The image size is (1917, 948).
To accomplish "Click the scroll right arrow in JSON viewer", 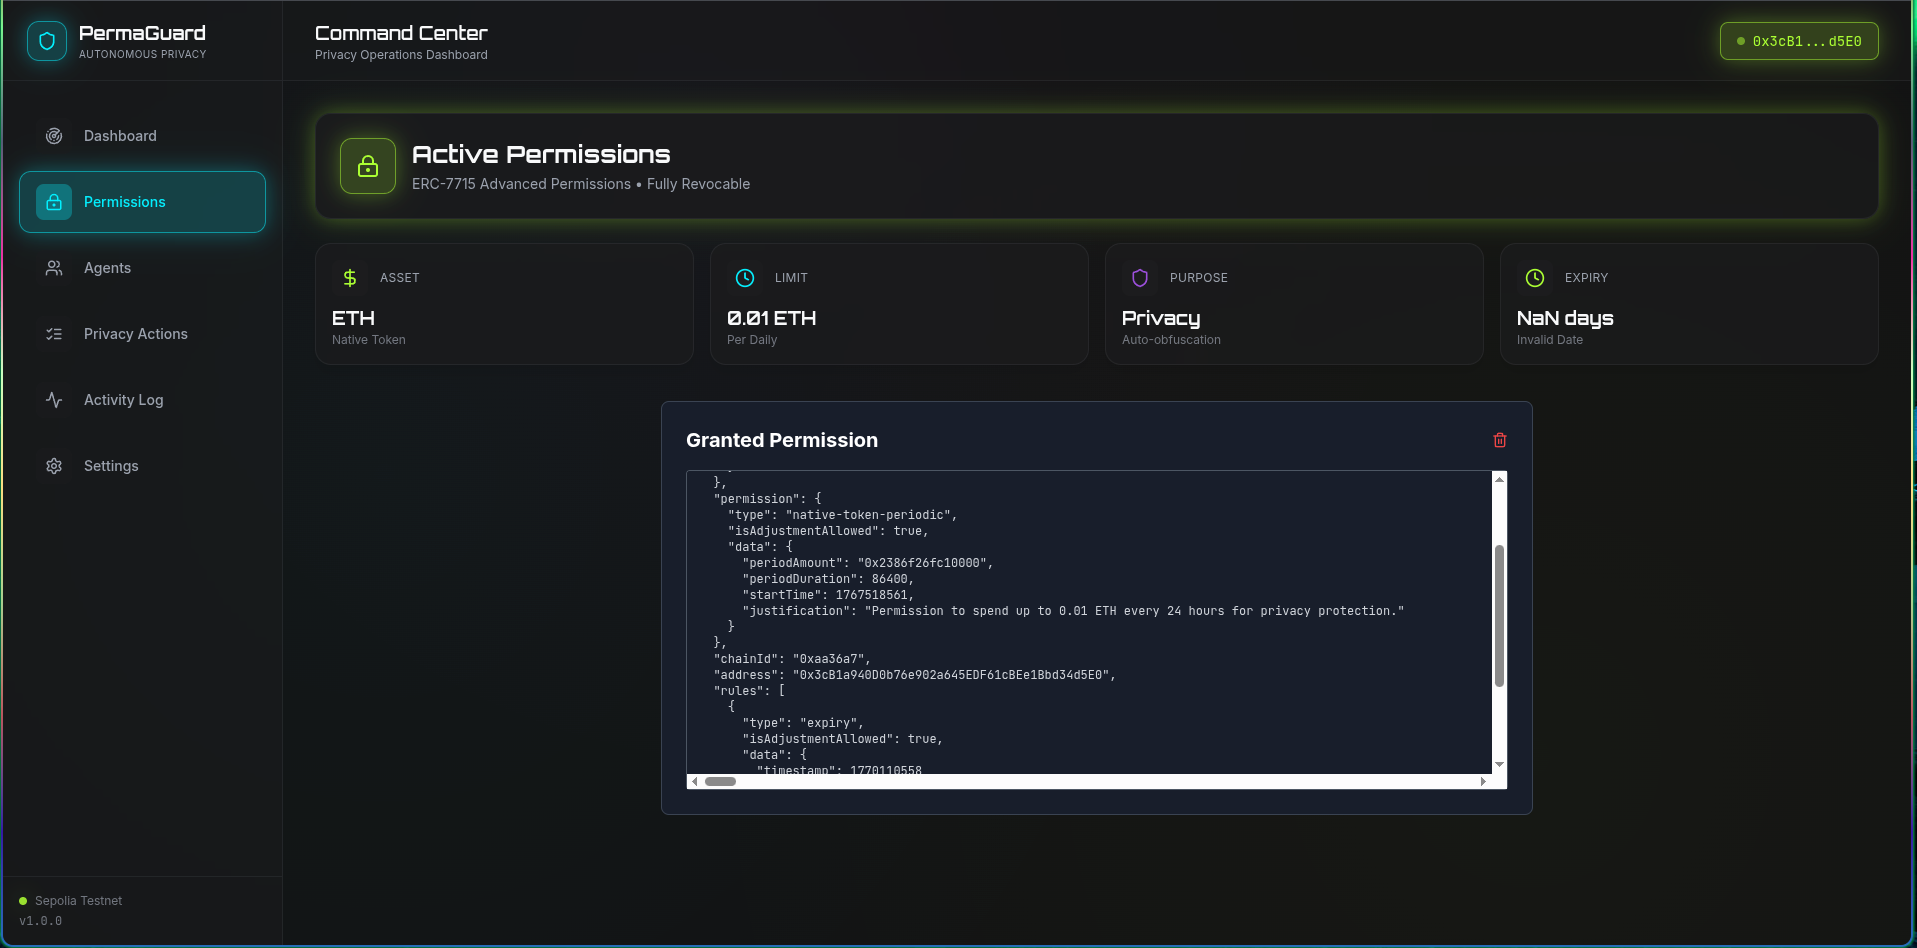I will point(1483,782).
